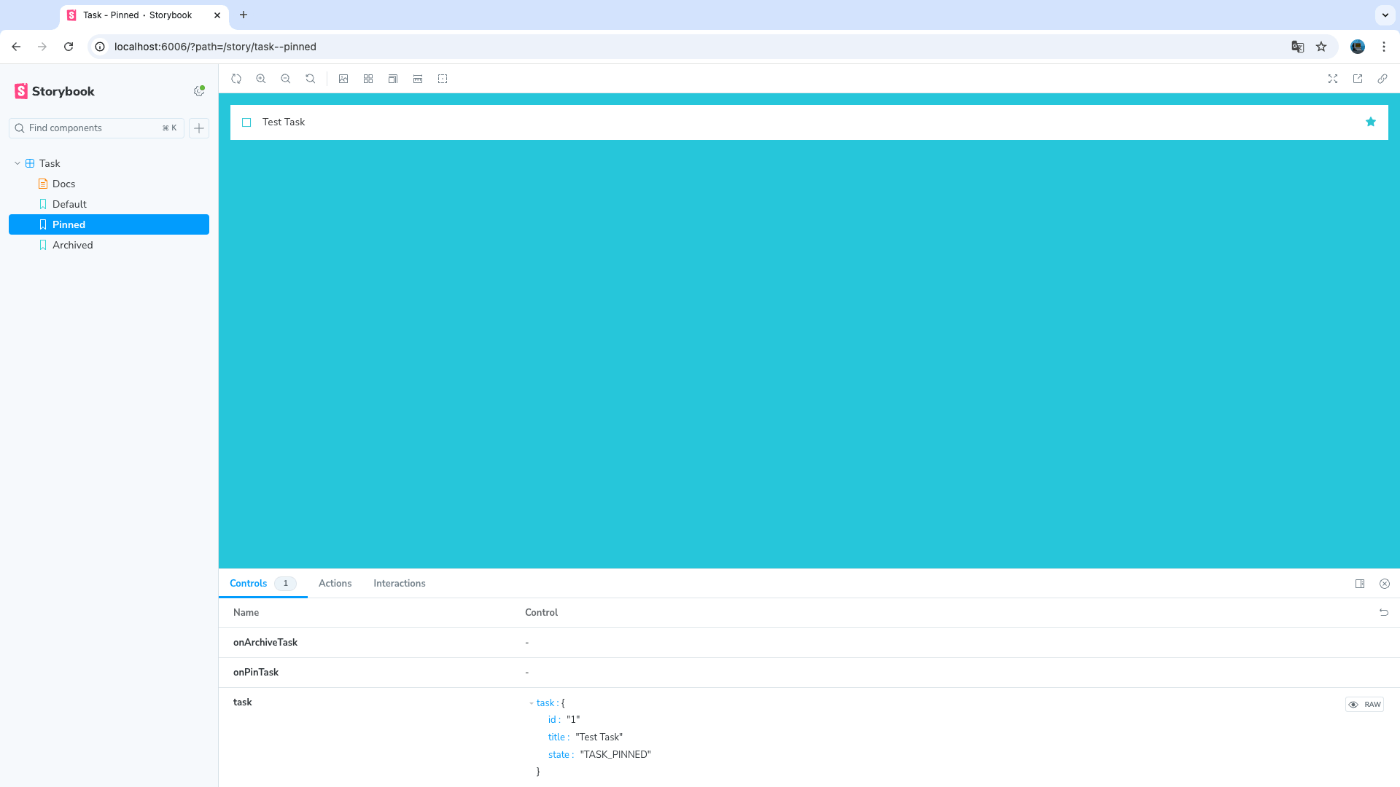
Task: Switch to the Interactions tab
Action: point(399,583)
